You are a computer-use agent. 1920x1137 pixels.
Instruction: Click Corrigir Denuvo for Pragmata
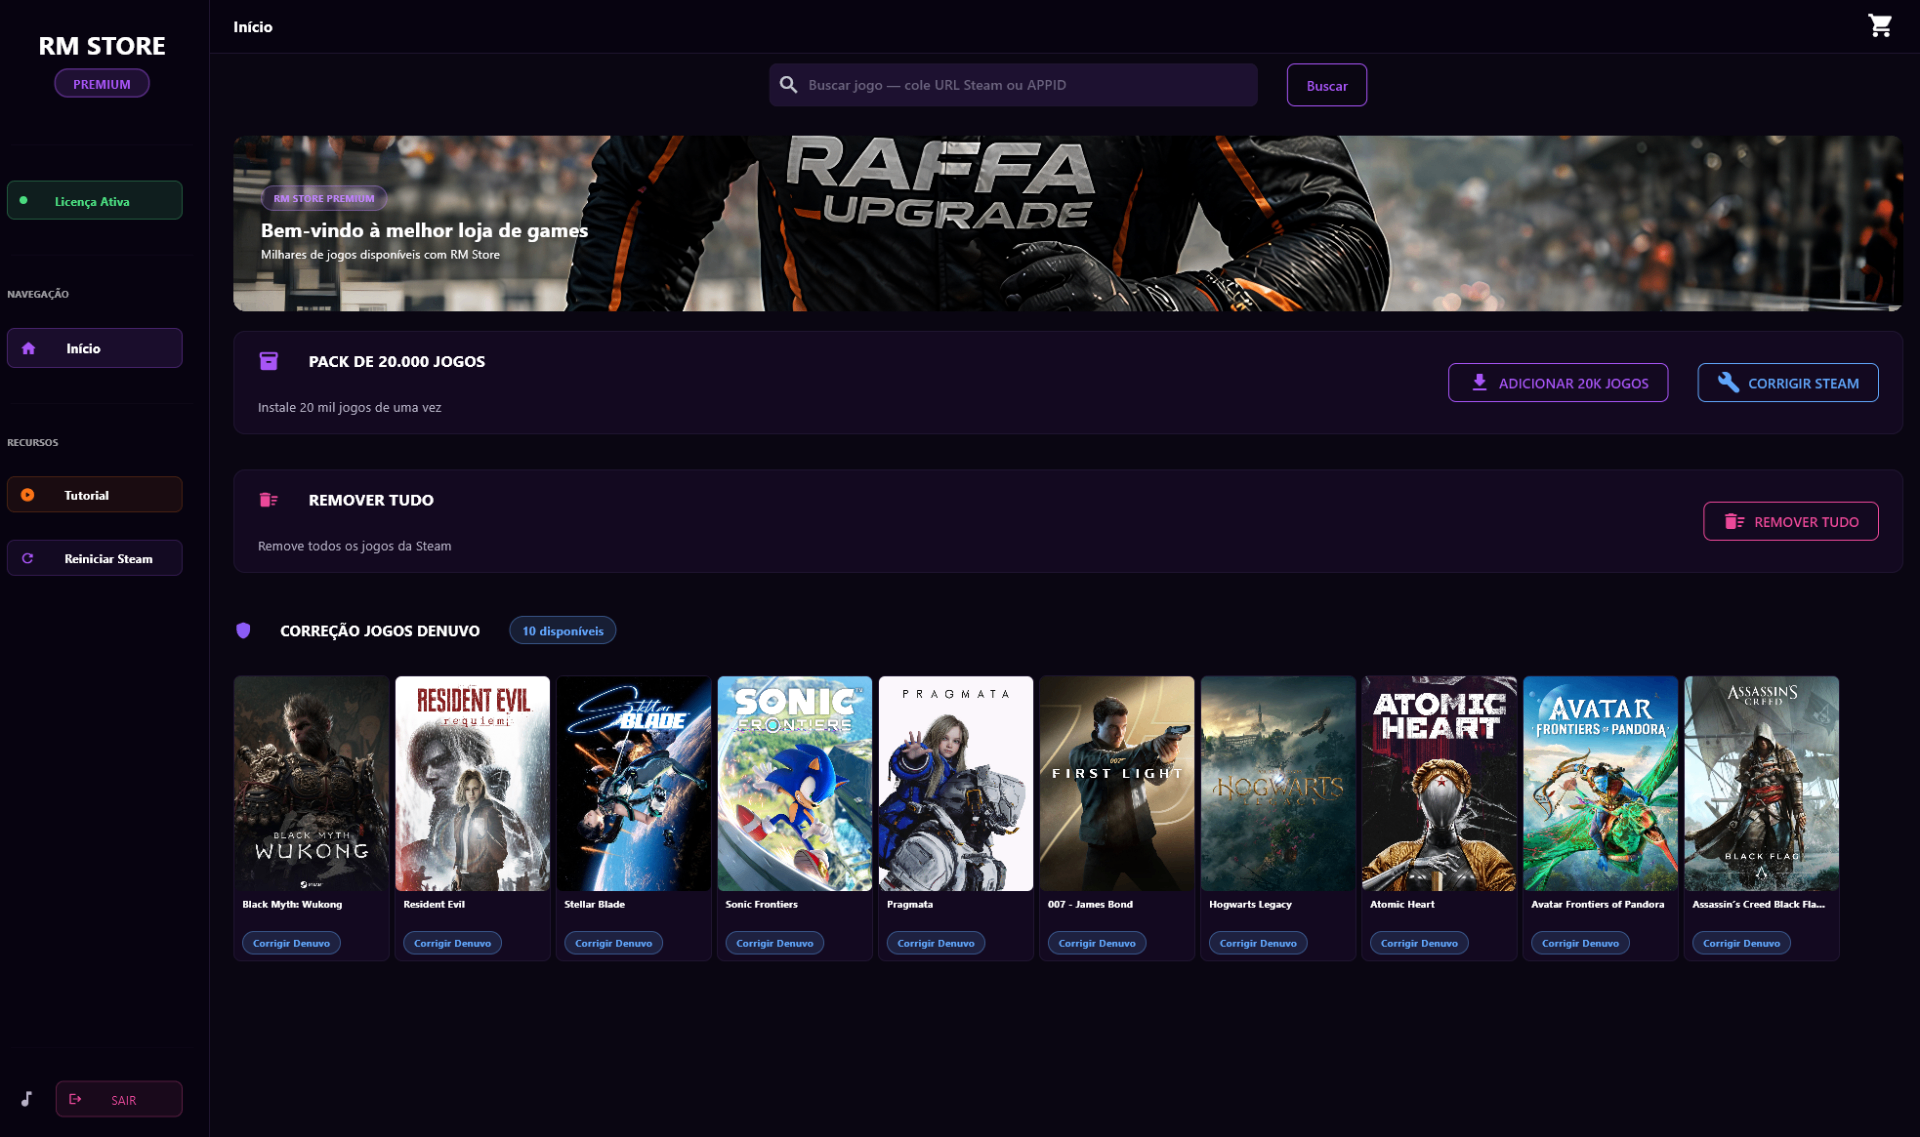pyautogui.click(x=935, y=943)
